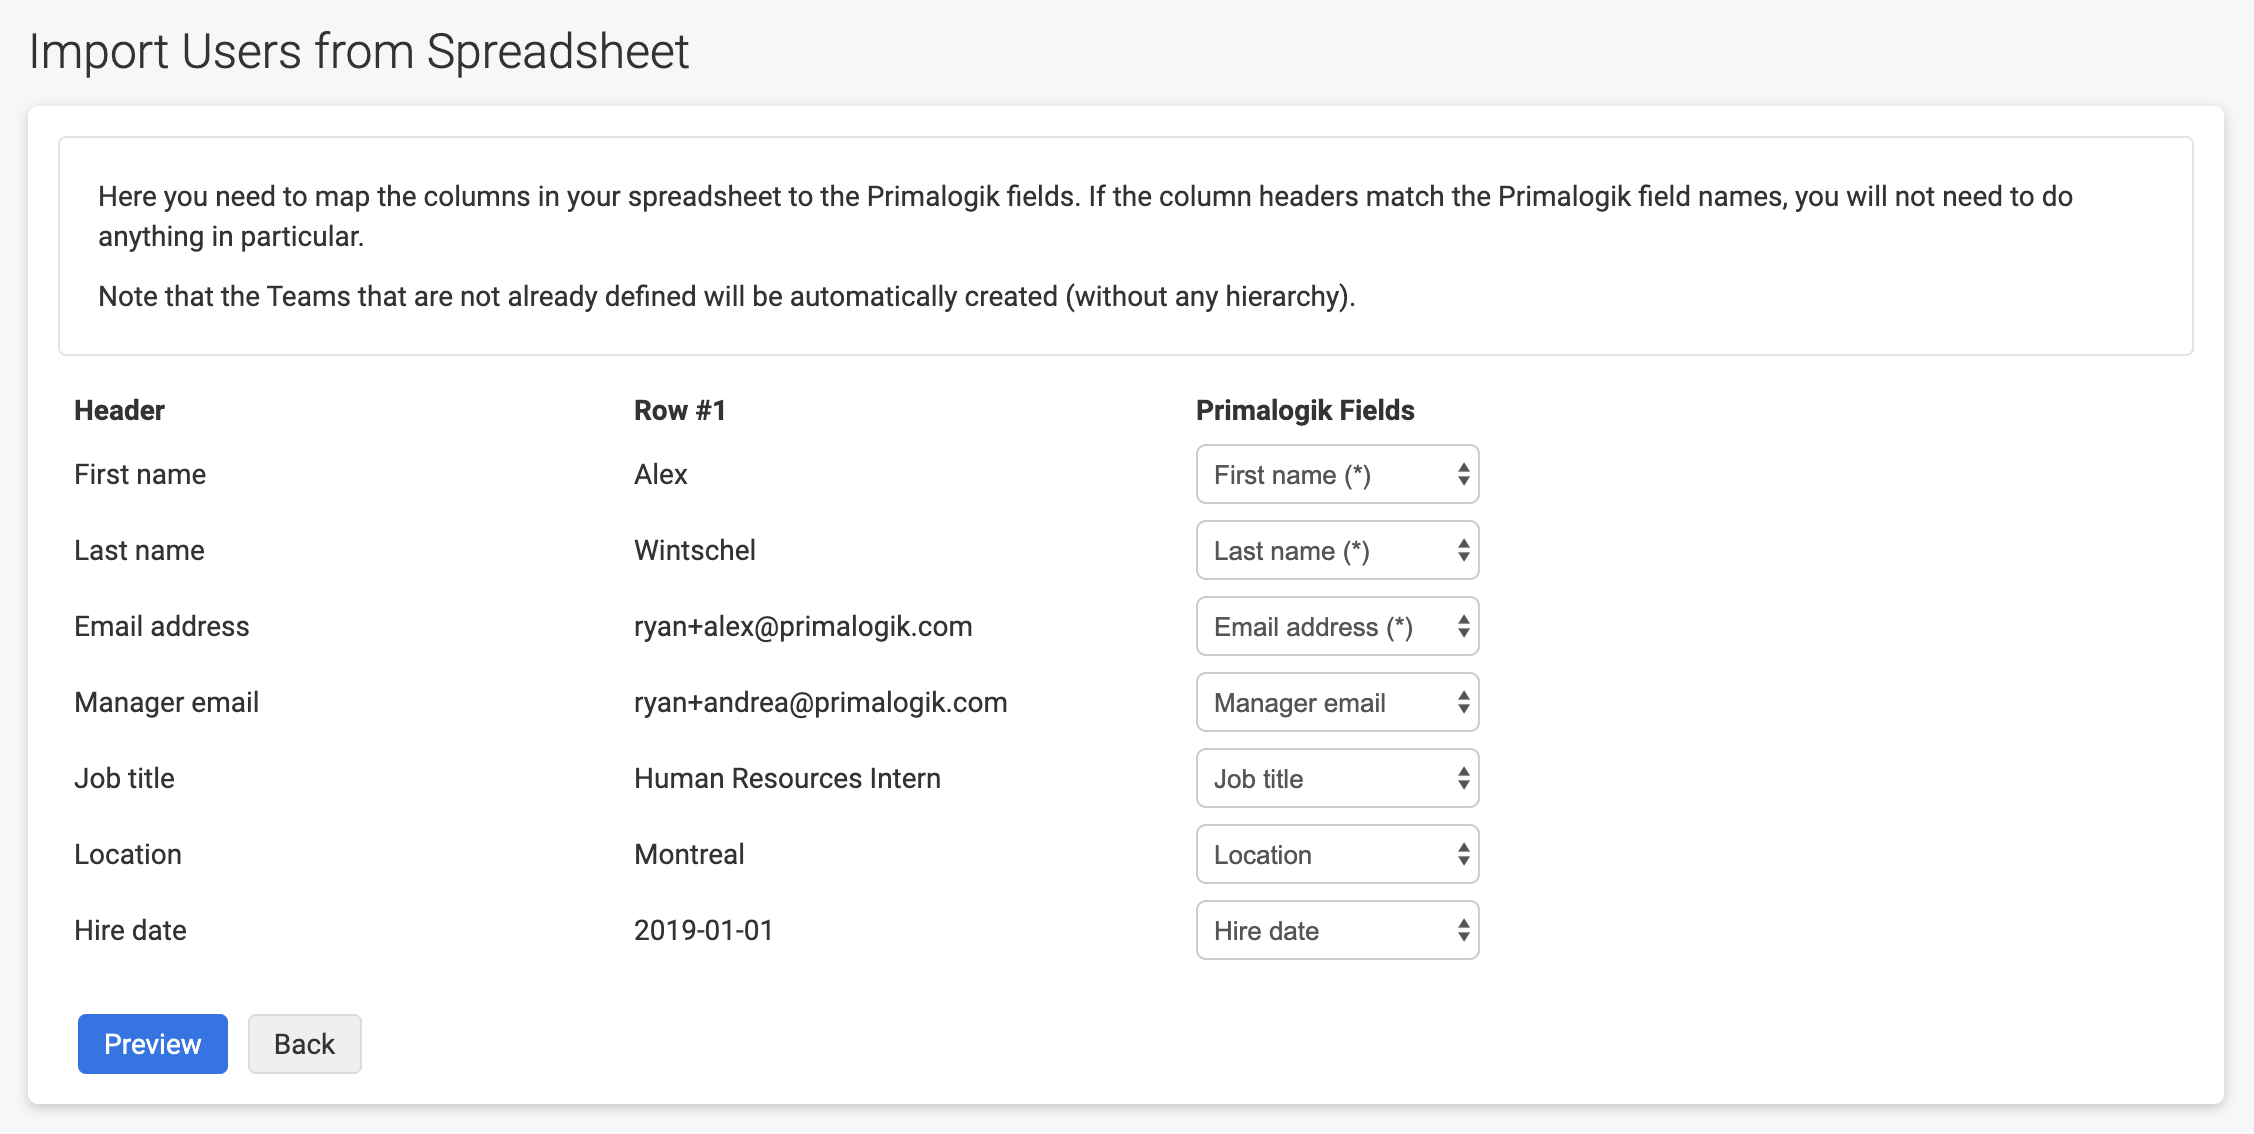Expand the Email address (*) mapping dropdown
The width and height of the screenshot is (2254, 1134).
1336,627
